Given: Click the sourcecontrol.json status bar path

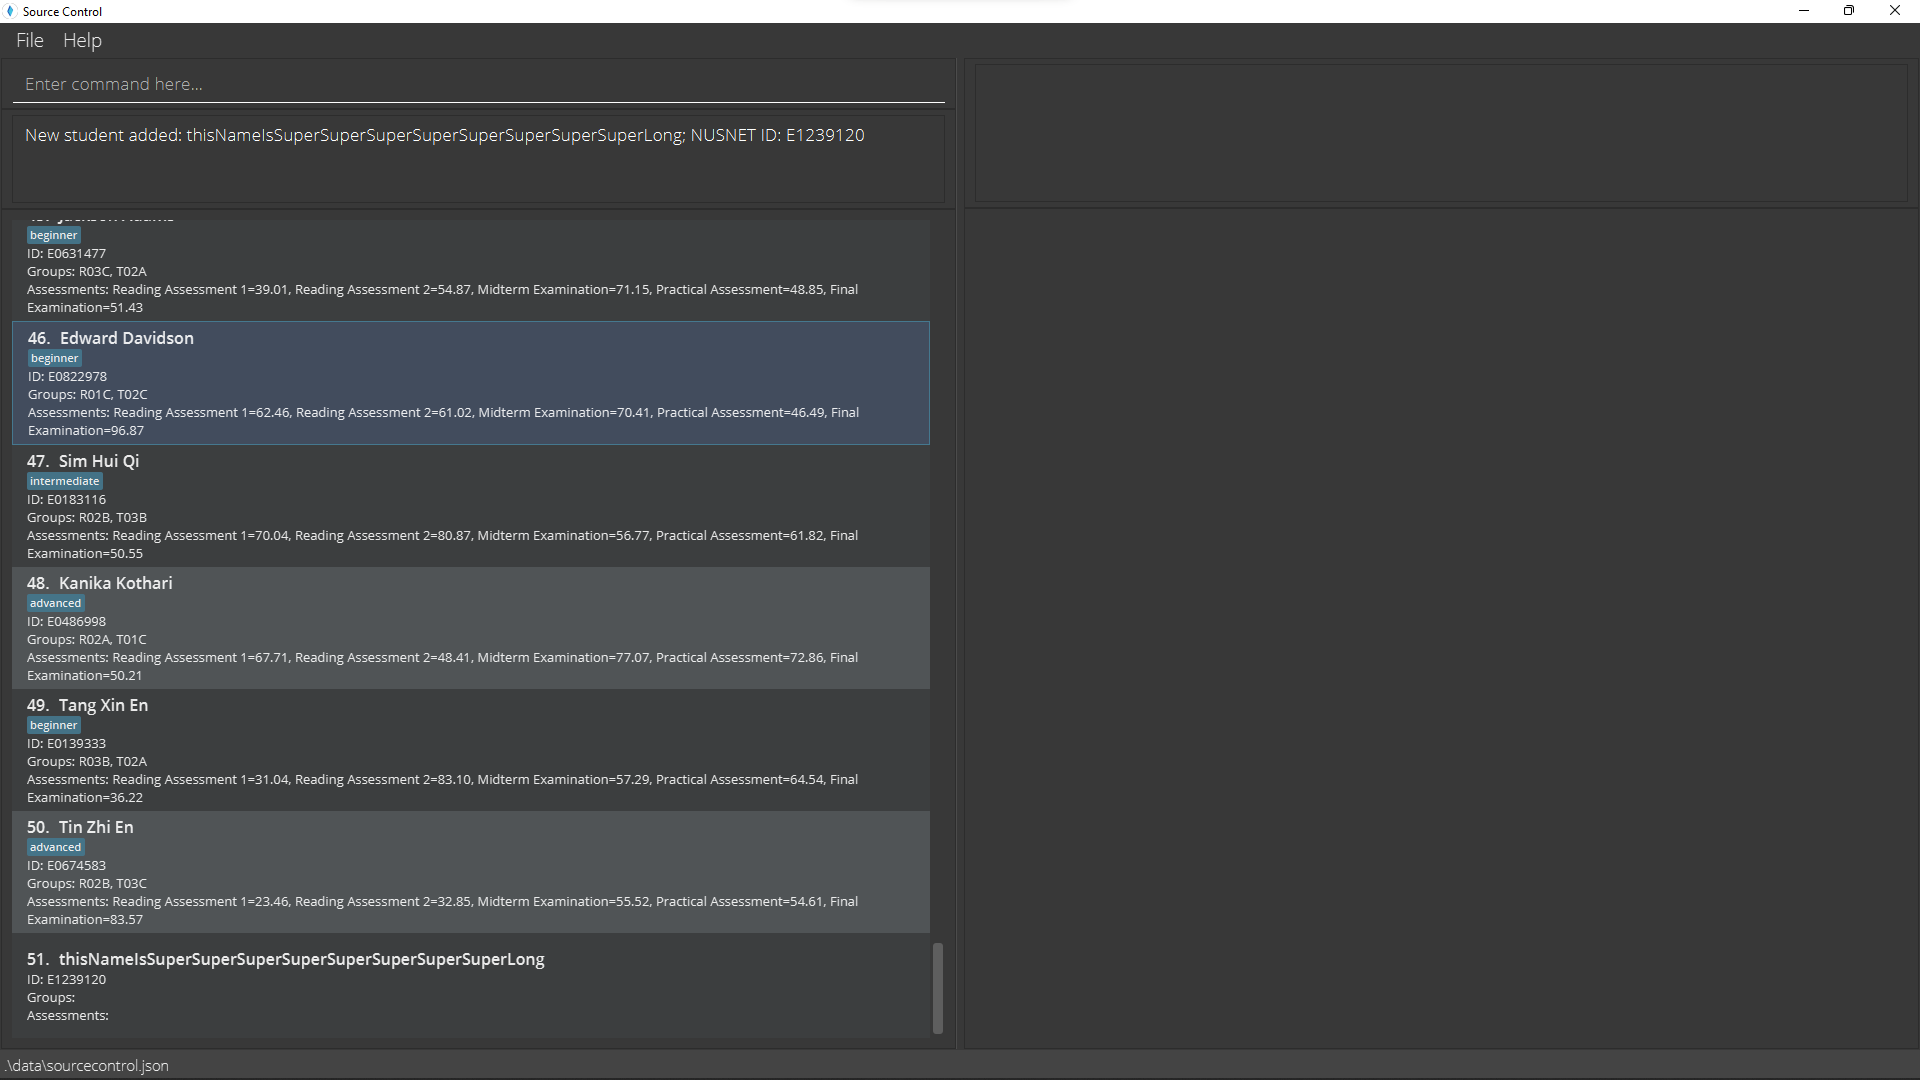Looking at the screenshot, I should click(87, 1065).
